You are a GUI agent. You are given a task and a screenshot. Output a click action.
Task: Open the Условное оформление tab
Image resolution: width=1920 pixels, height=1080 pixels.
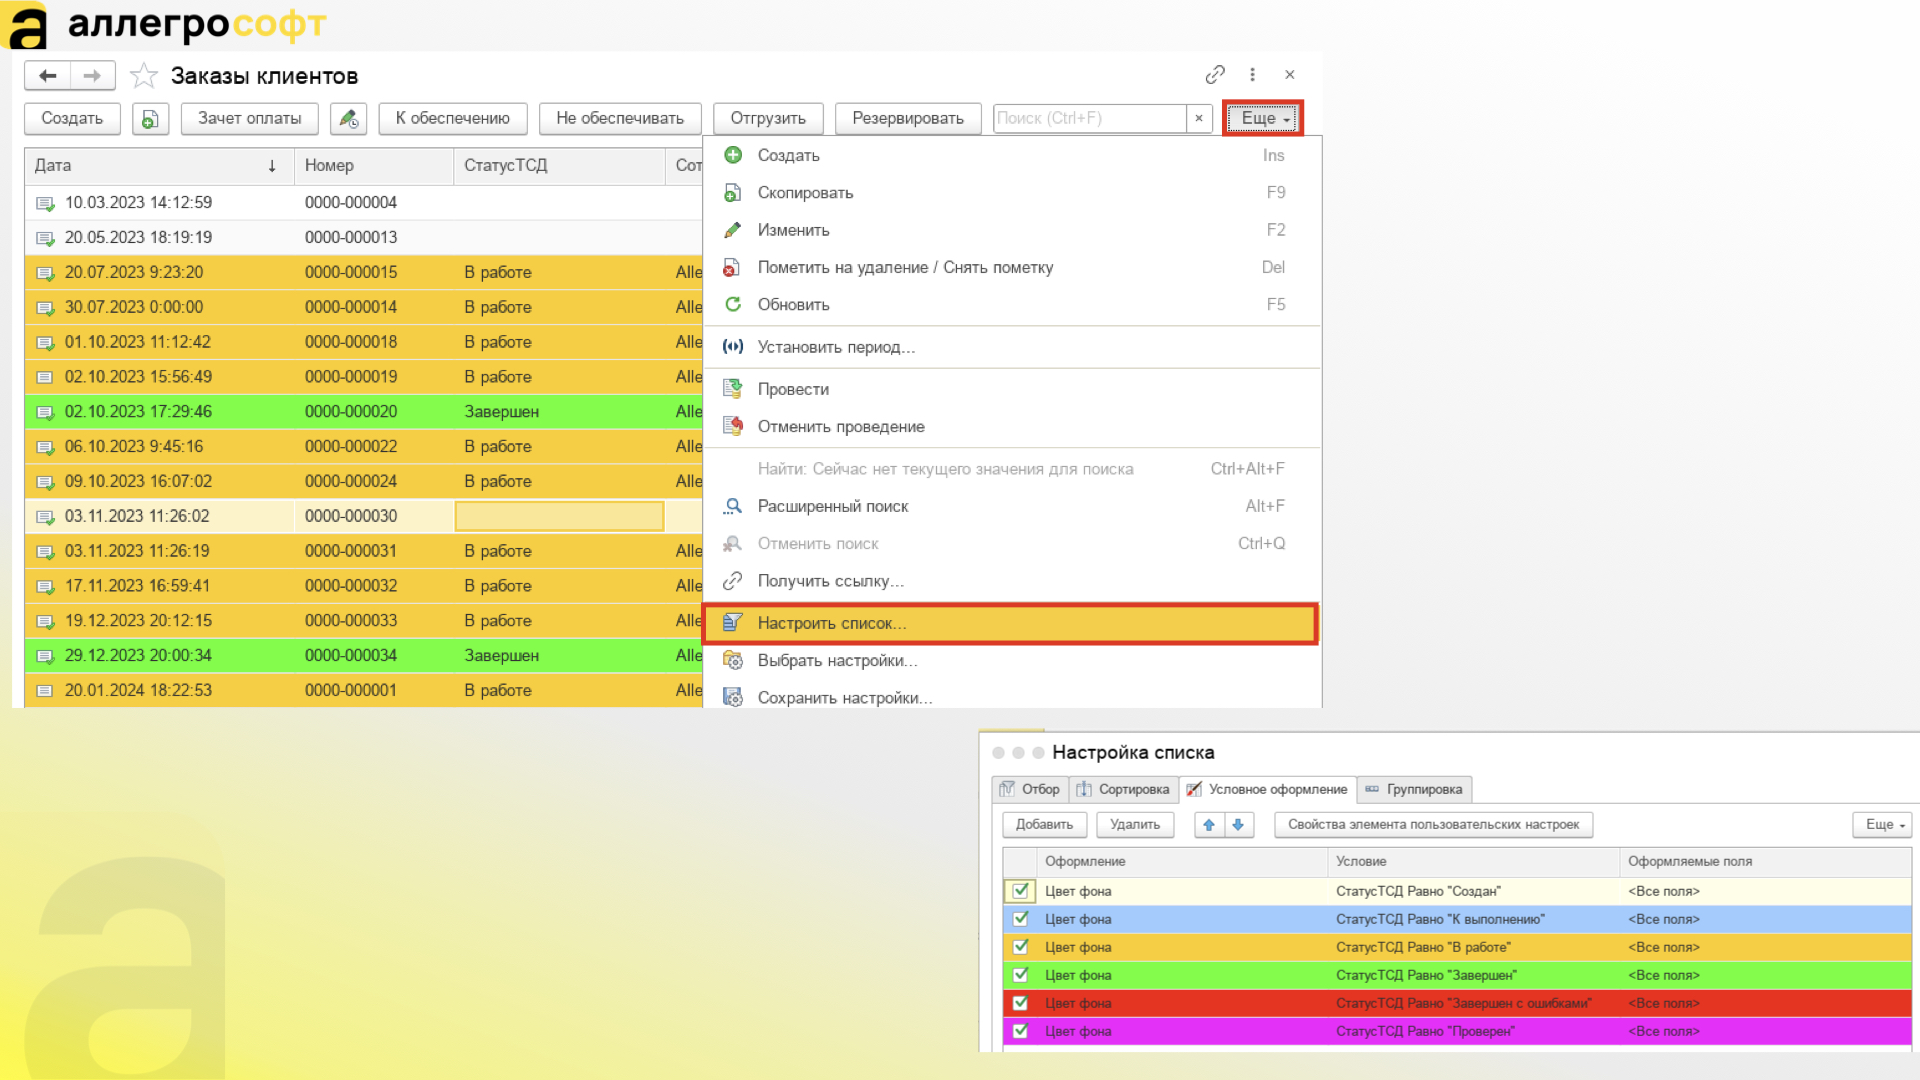(x=1268, y=789)
